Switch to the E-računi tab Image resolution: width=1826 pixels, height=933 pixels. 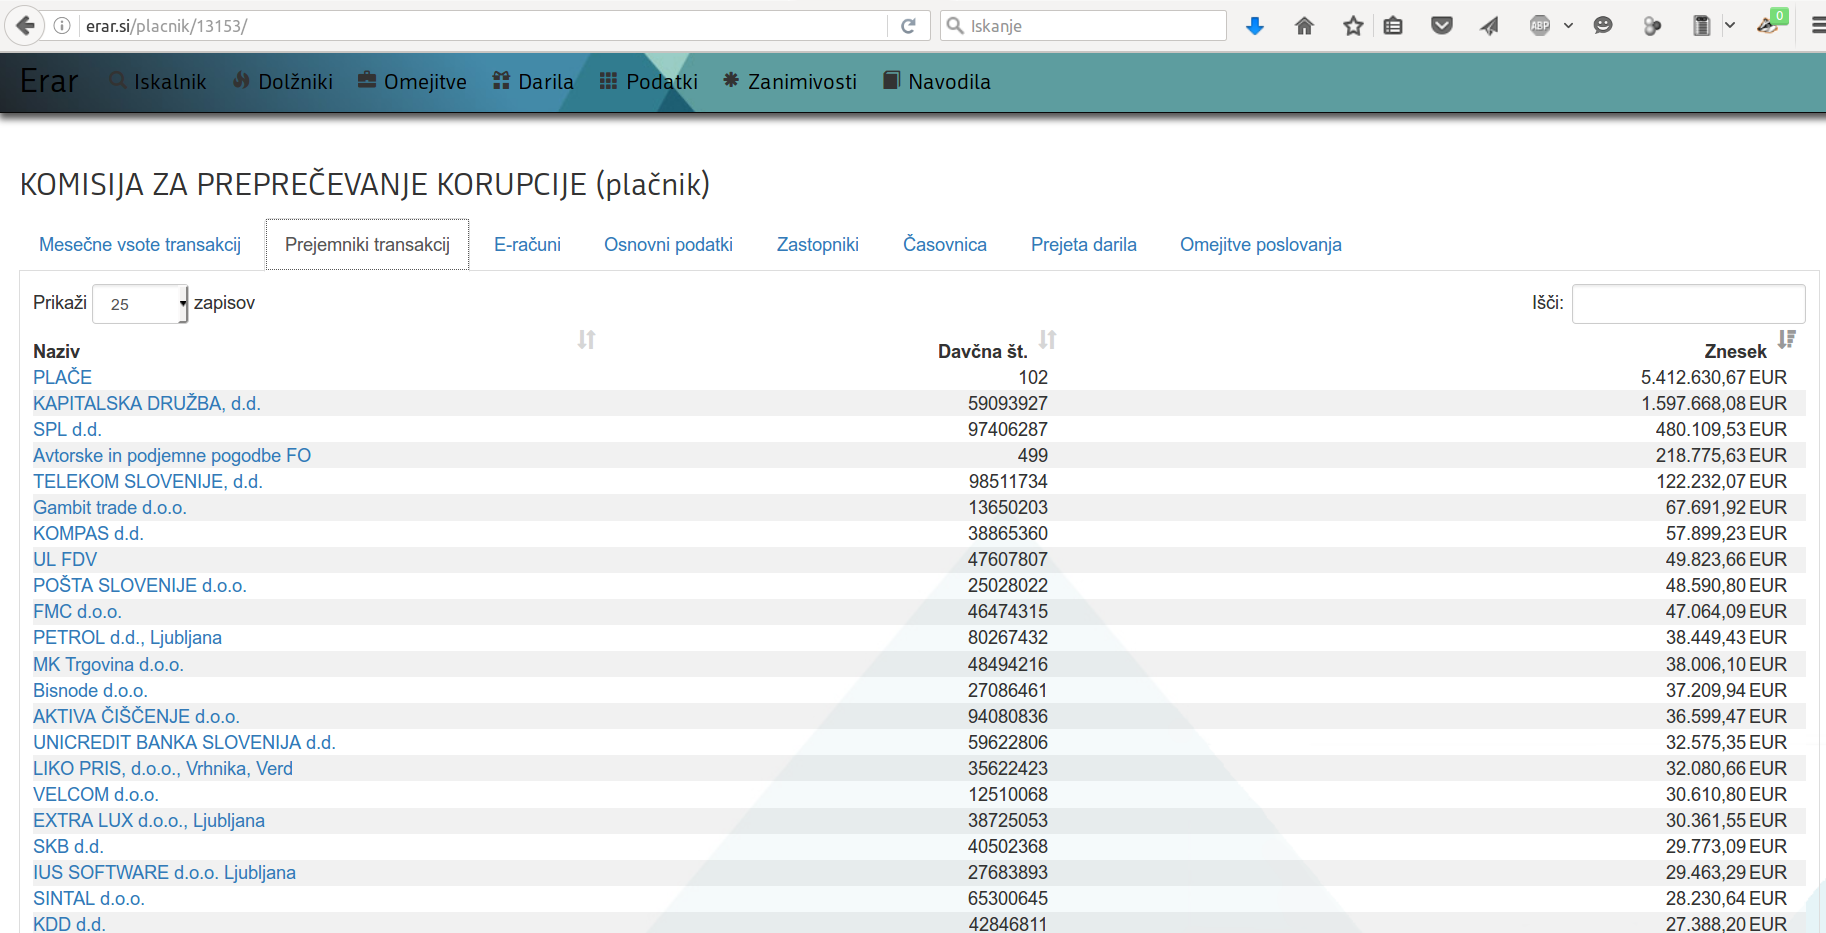coord(527,245)
